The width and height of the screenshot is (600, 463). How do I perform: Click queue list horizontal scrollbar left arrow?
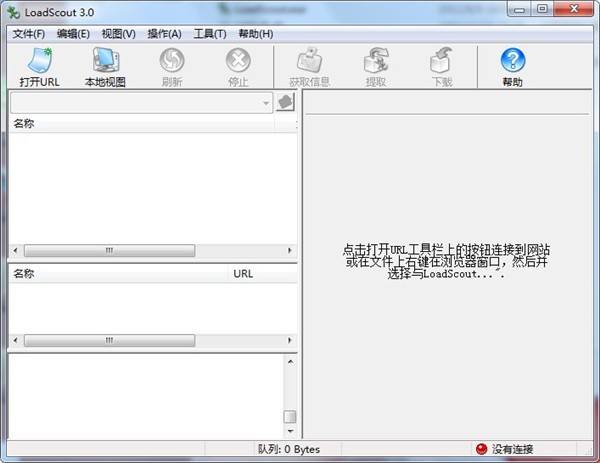pyautogui.click(x=16, y=340)
